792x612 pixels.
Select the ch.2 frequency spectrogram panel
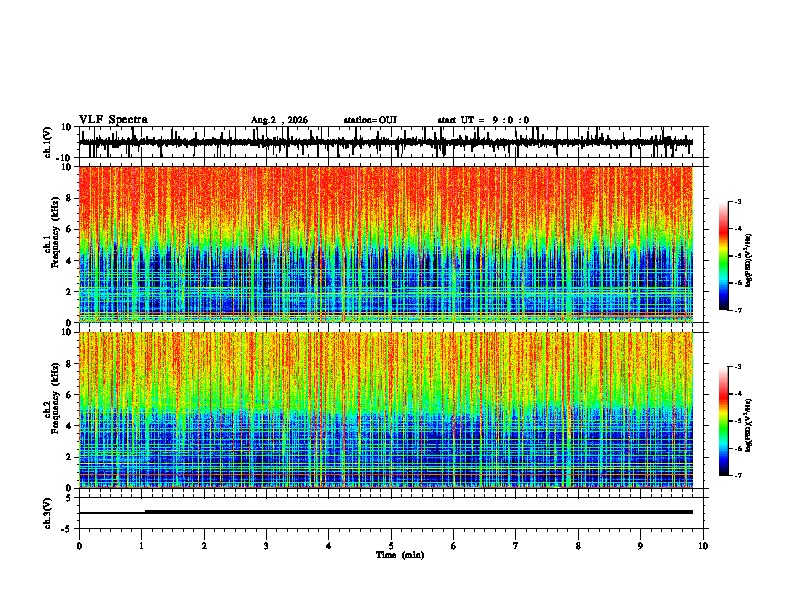[393, 410]
